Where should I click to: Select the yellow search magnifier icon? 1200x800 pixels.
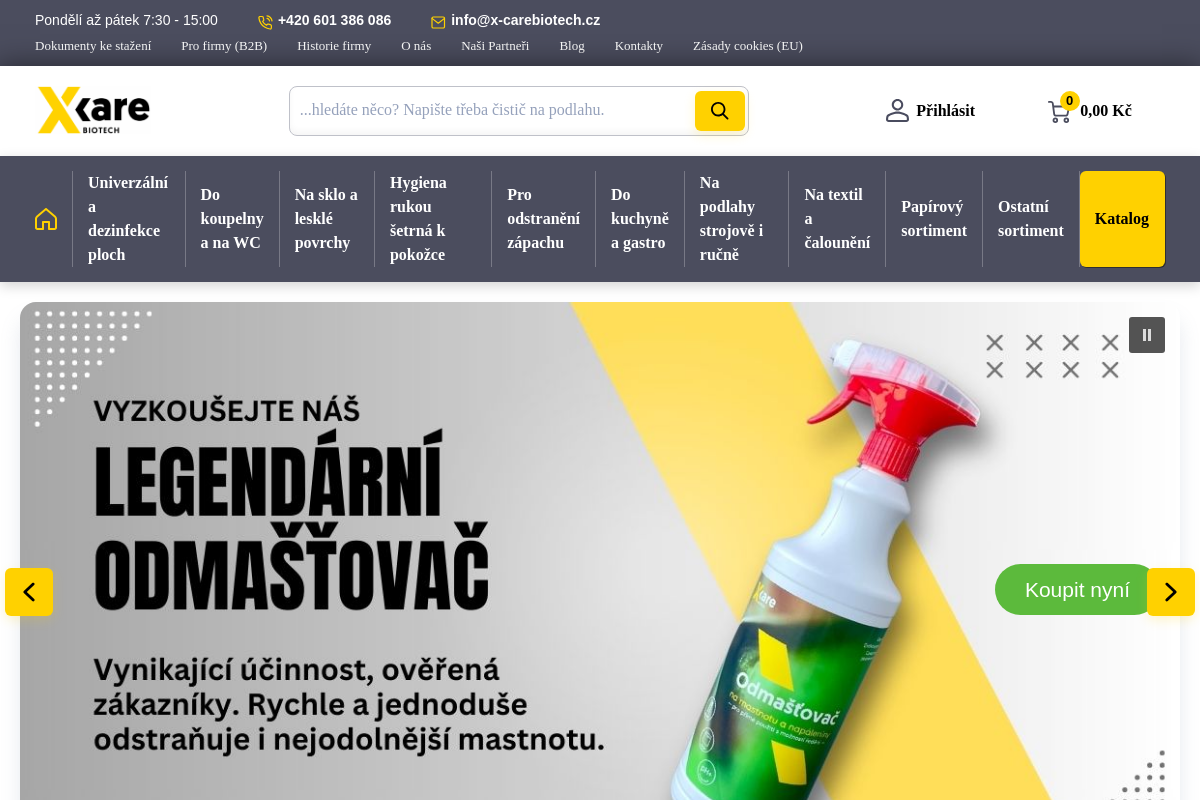coord(719,111)
